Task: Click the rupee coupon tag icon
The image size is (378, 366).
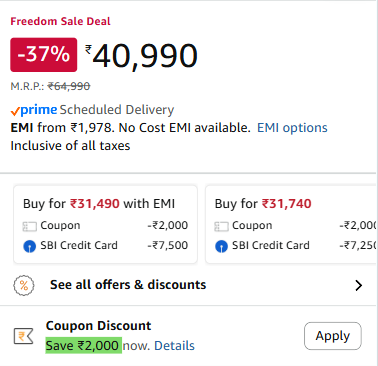Action: [x=24, y=336]
